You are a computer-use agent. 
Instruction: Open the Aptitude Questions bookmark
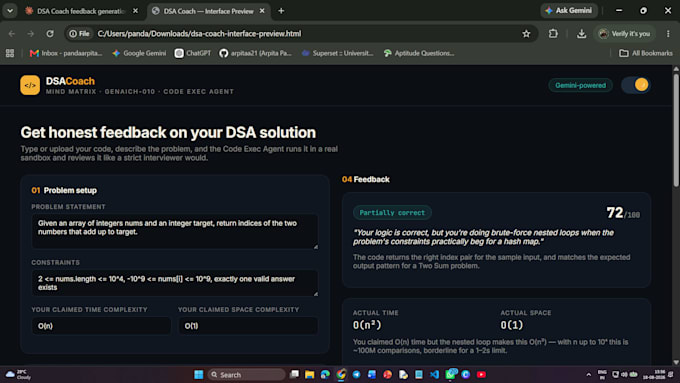[419, 53]
